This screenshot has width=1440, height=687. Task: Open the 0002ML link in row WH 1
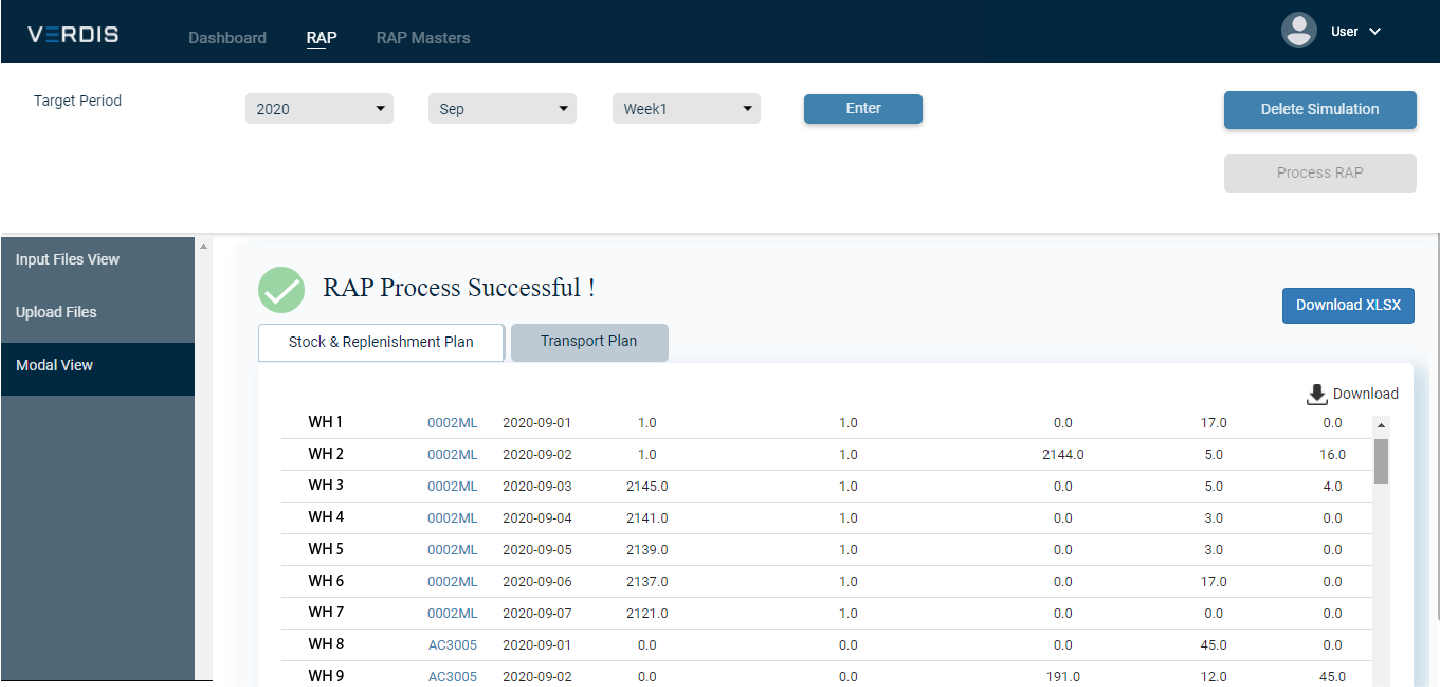452,423
